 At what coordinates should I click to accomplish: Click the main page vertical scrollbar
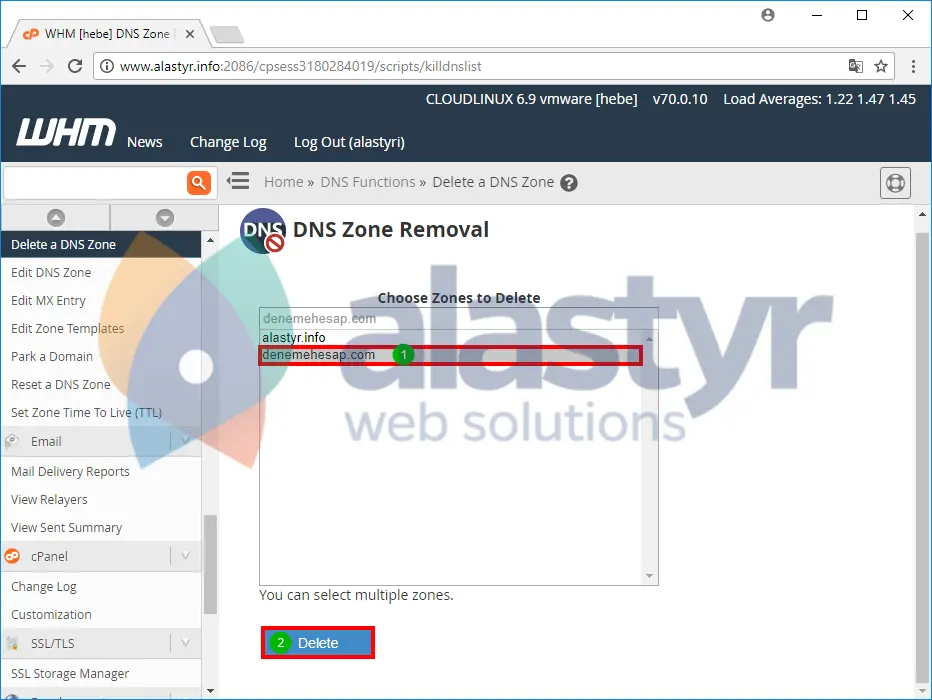coord(922,458)
